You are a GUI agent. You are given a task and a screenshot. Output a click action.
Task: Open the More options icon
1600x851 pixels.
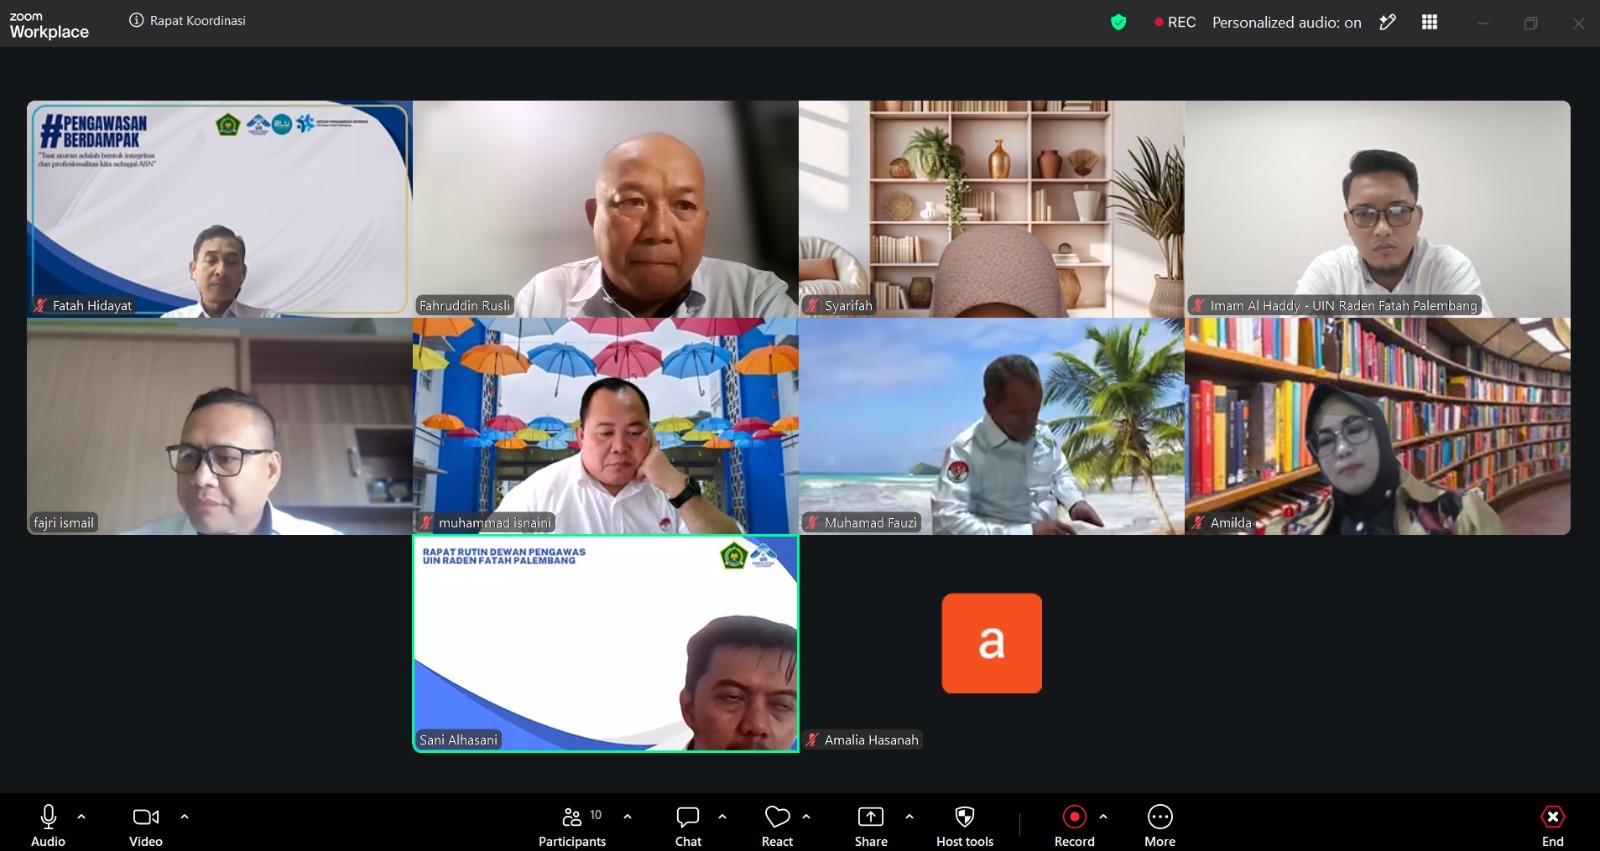coord(1160,817)
